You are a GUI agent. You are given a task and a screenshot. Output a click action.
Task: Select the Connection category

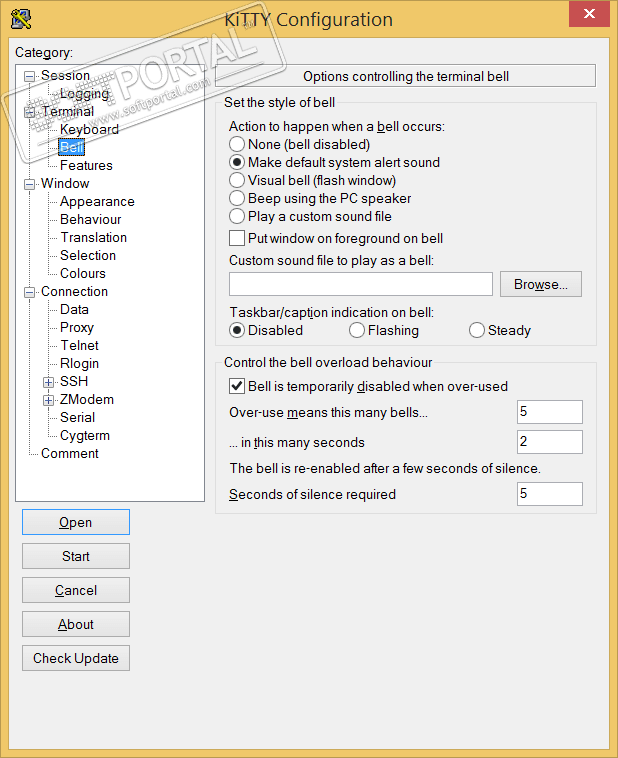point(74,291)
